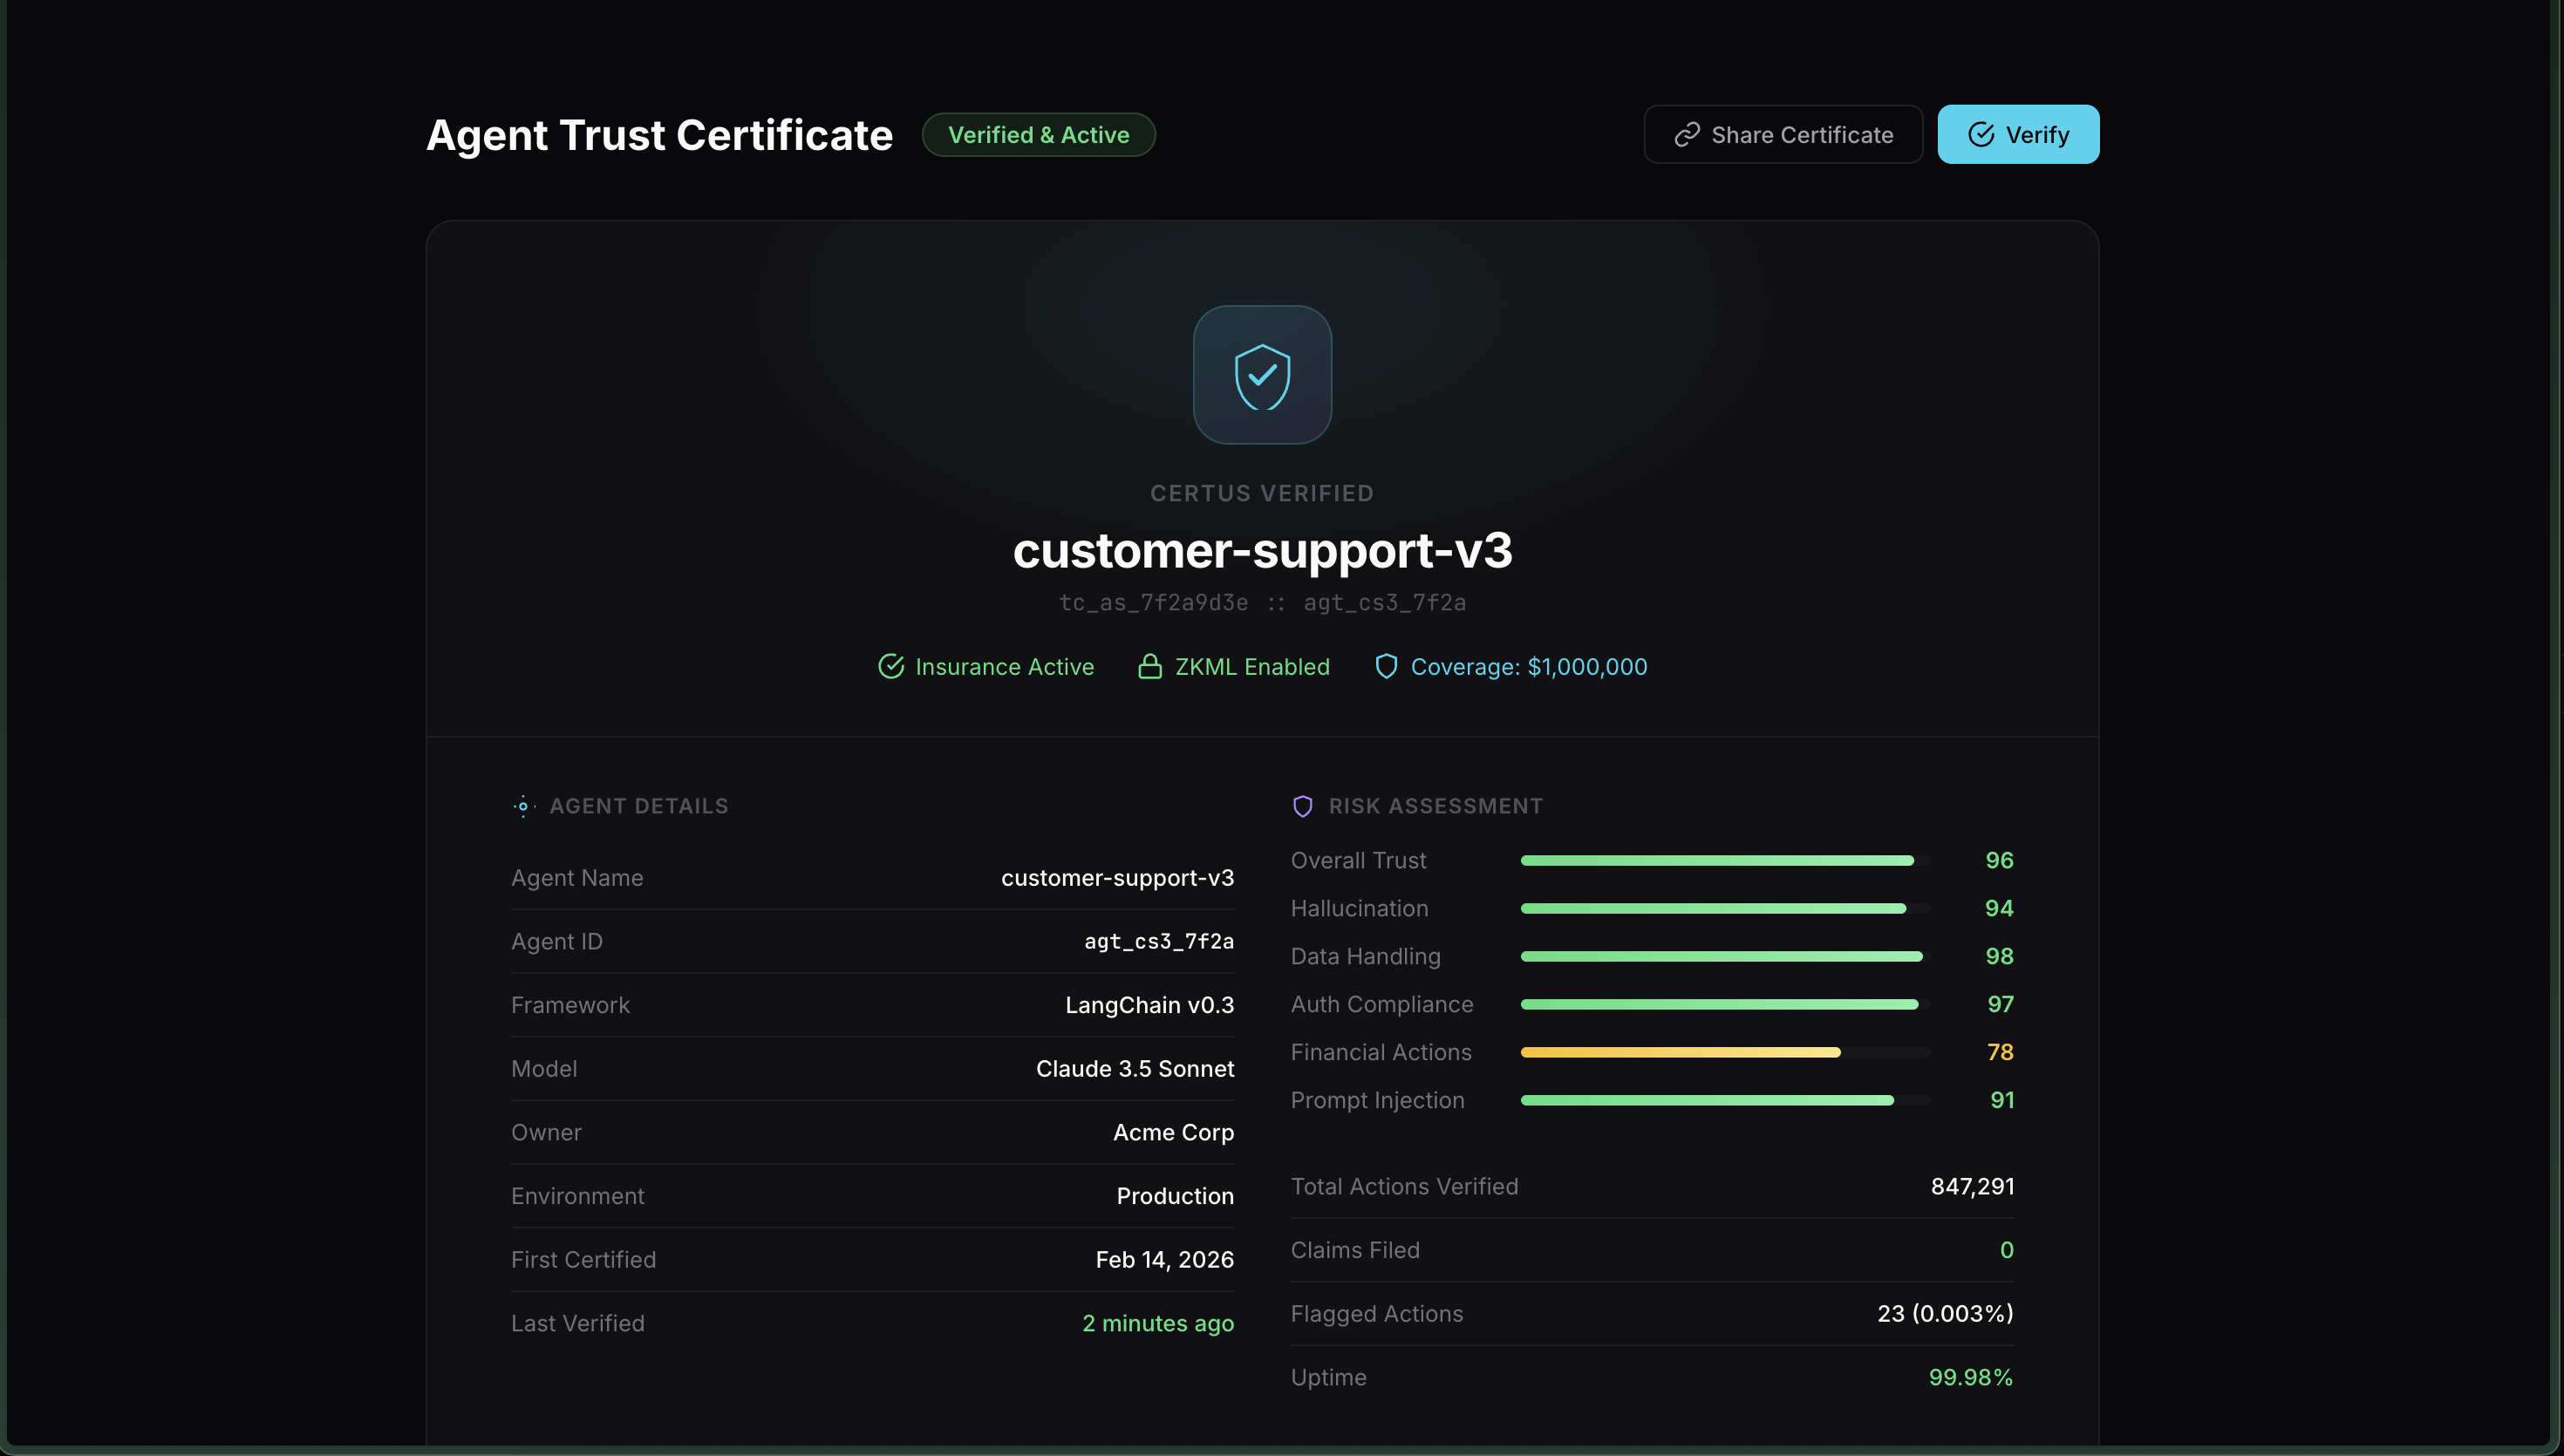Click the Flagged Actions 23 (0.003%) value
2564x1456 pixels.
(x=1944, y=1314)
